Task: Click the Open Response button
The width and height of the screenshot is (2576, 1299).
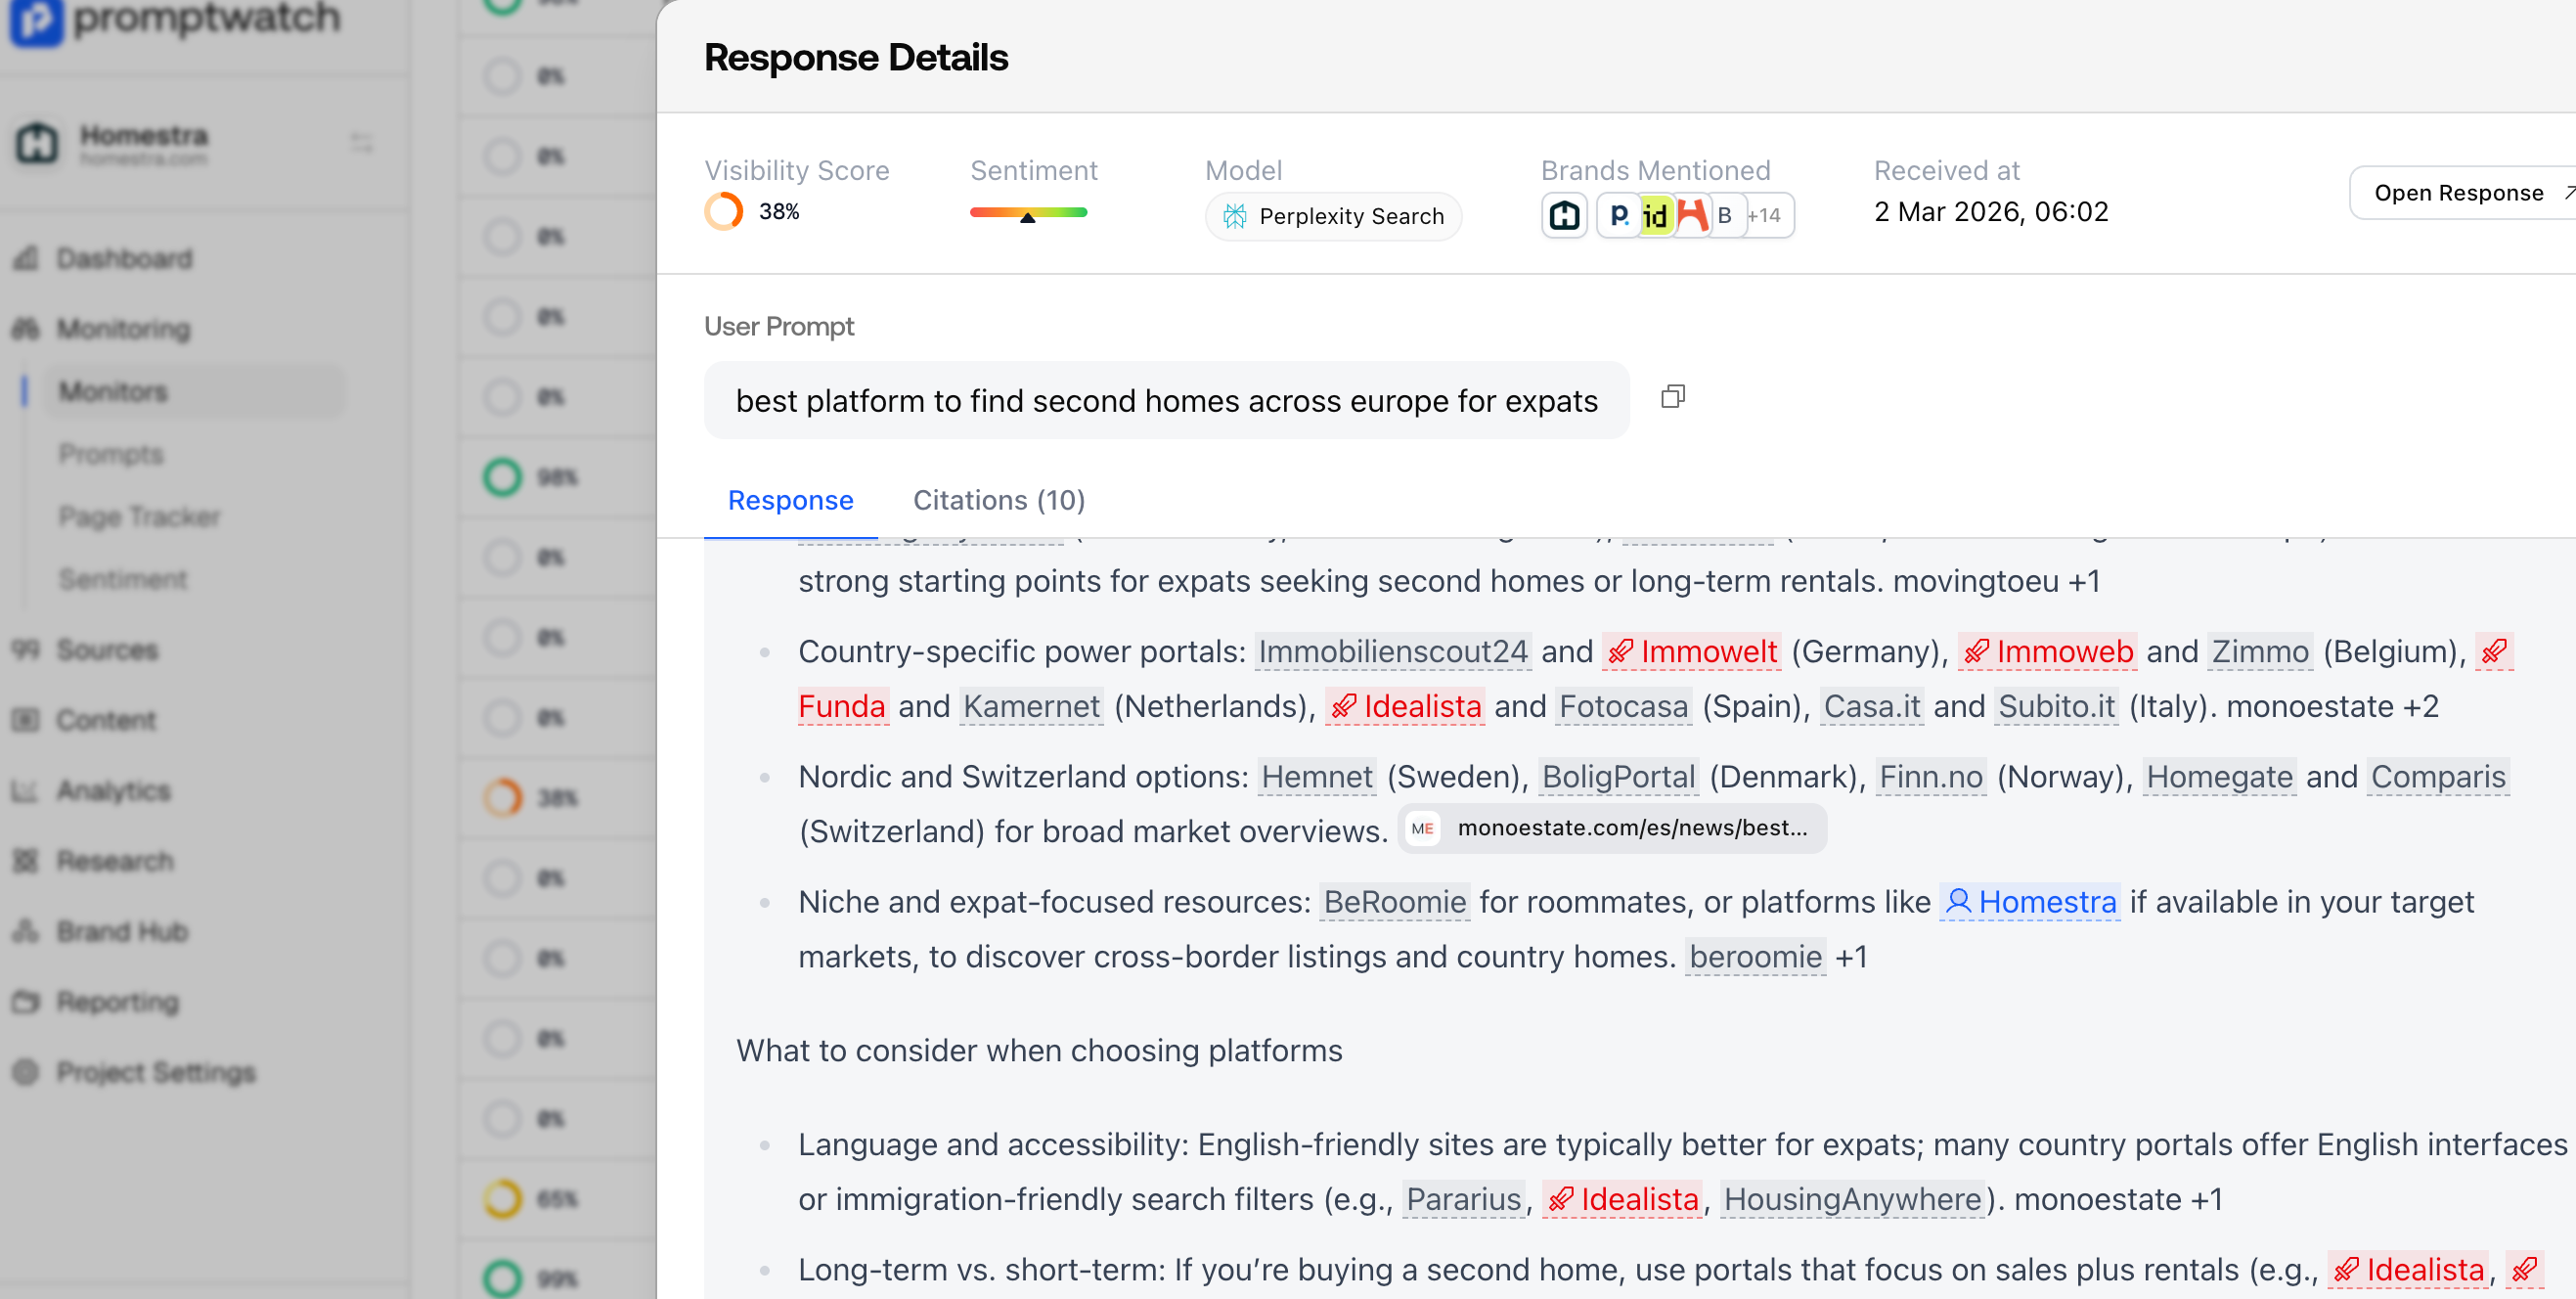Action: [x=2462, y=192]
